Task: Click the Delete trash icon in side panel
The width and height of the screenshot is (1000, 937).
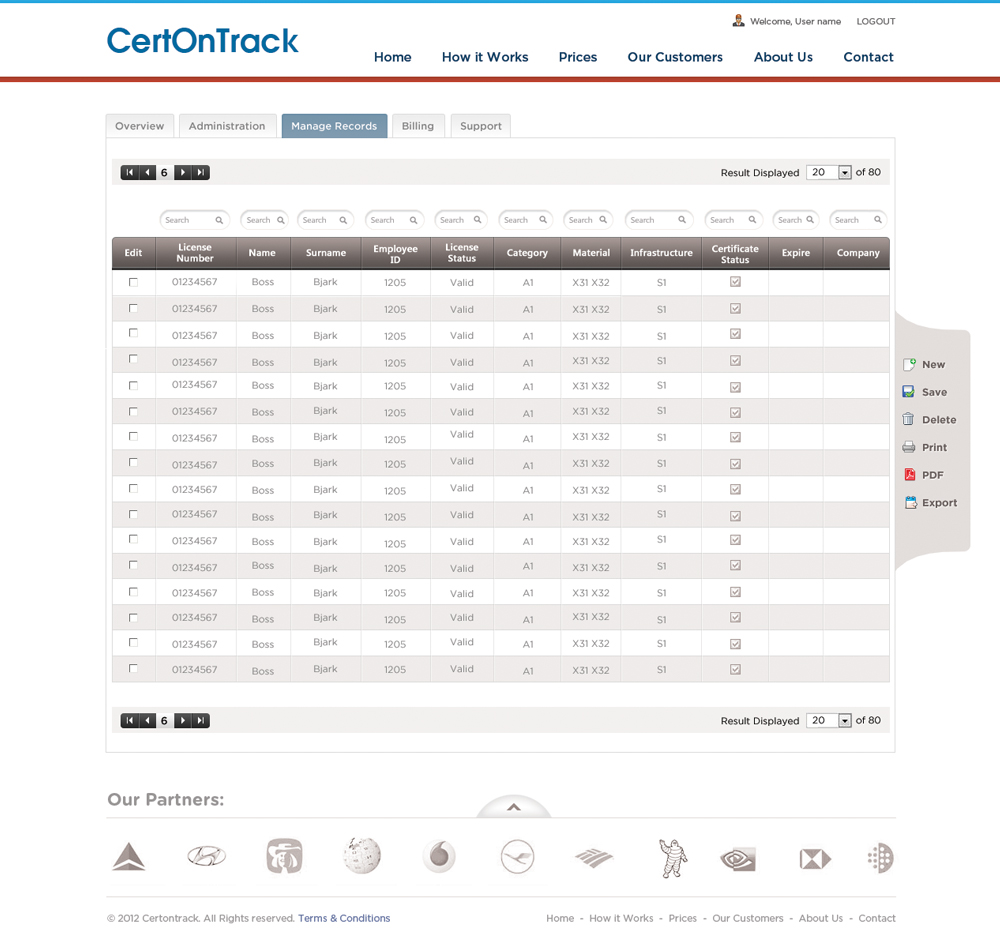Action: pos(908,419)
